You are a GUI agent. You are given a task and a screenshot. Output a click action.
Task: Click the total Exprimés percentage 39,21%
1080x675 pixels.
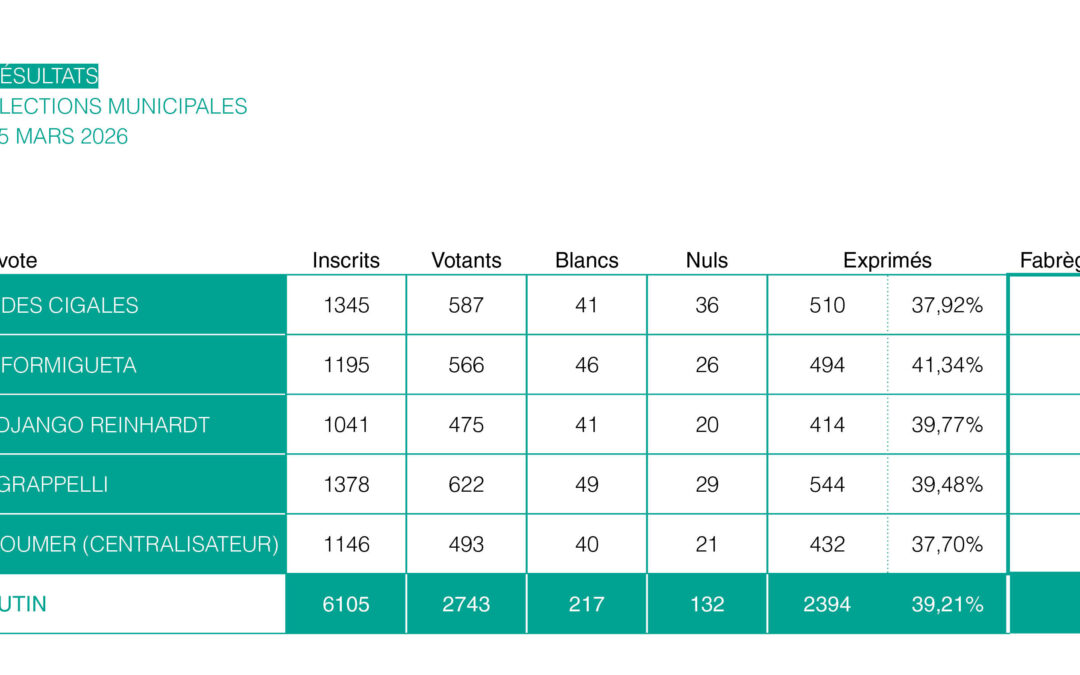point(947,604)
